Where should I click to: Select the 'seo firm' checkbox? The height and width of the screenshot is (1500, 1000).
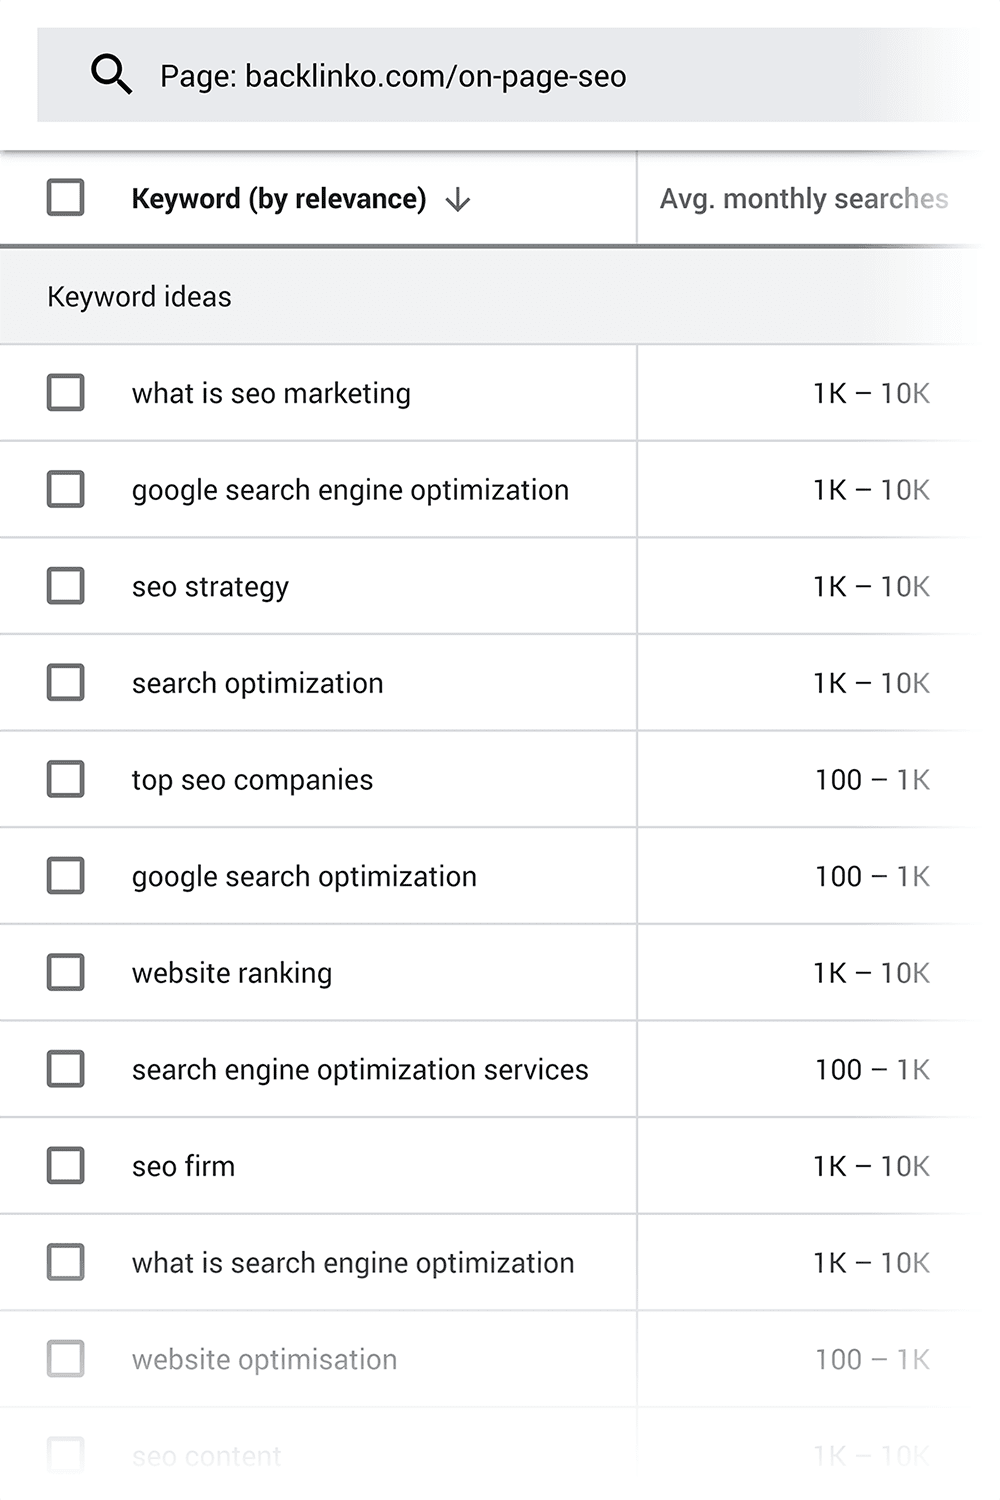(x=66, y=1166)
